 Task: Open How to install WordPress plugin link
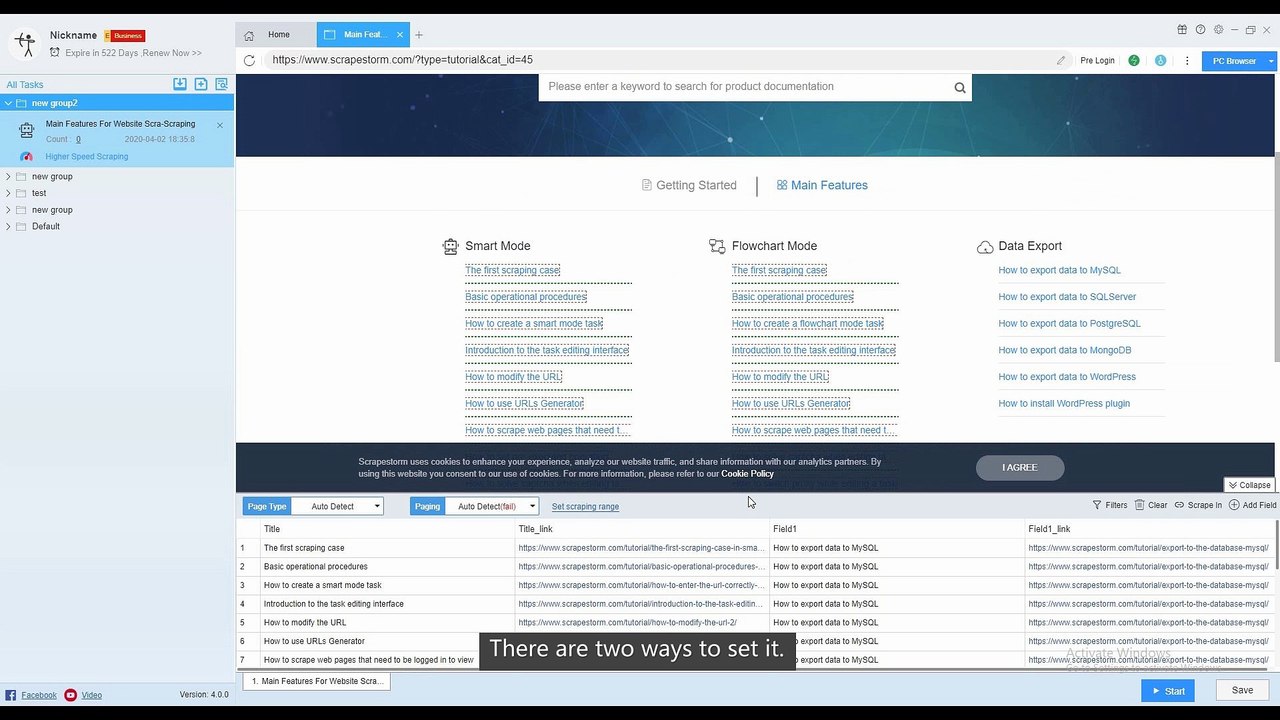[x=1064, y=404]
